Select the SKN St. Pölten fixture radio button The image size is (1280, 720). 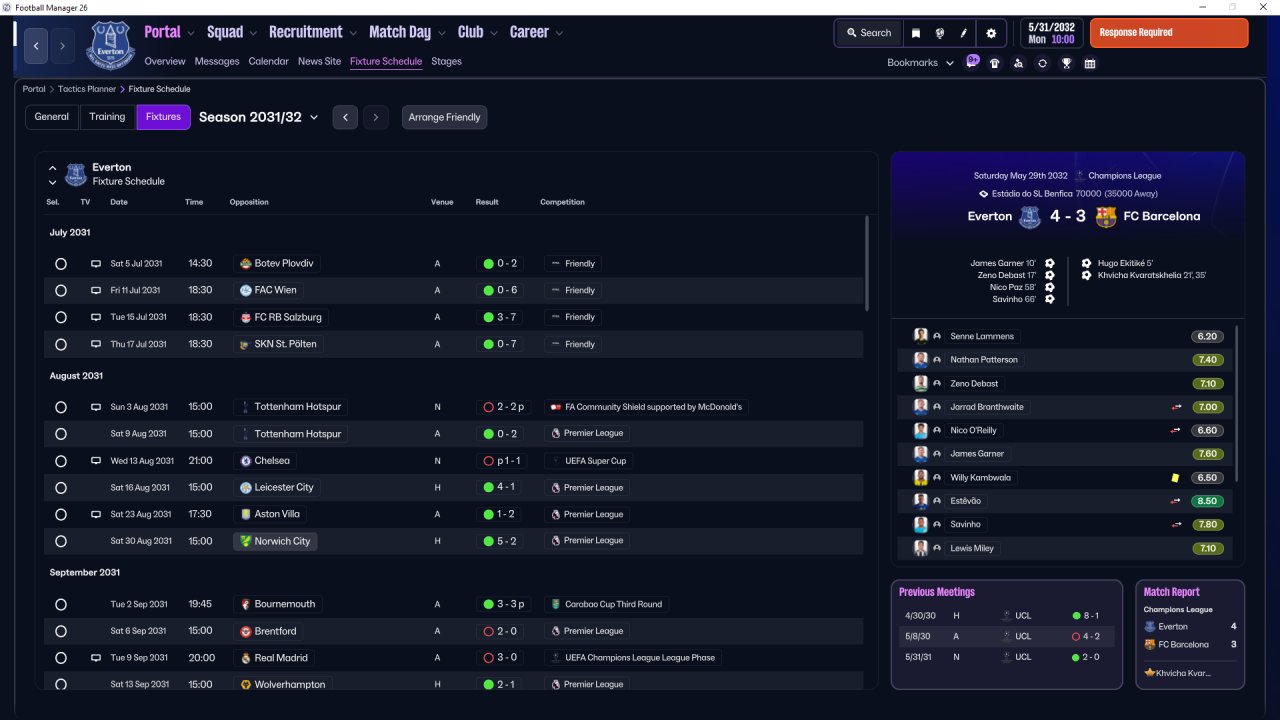coord(61,344)
